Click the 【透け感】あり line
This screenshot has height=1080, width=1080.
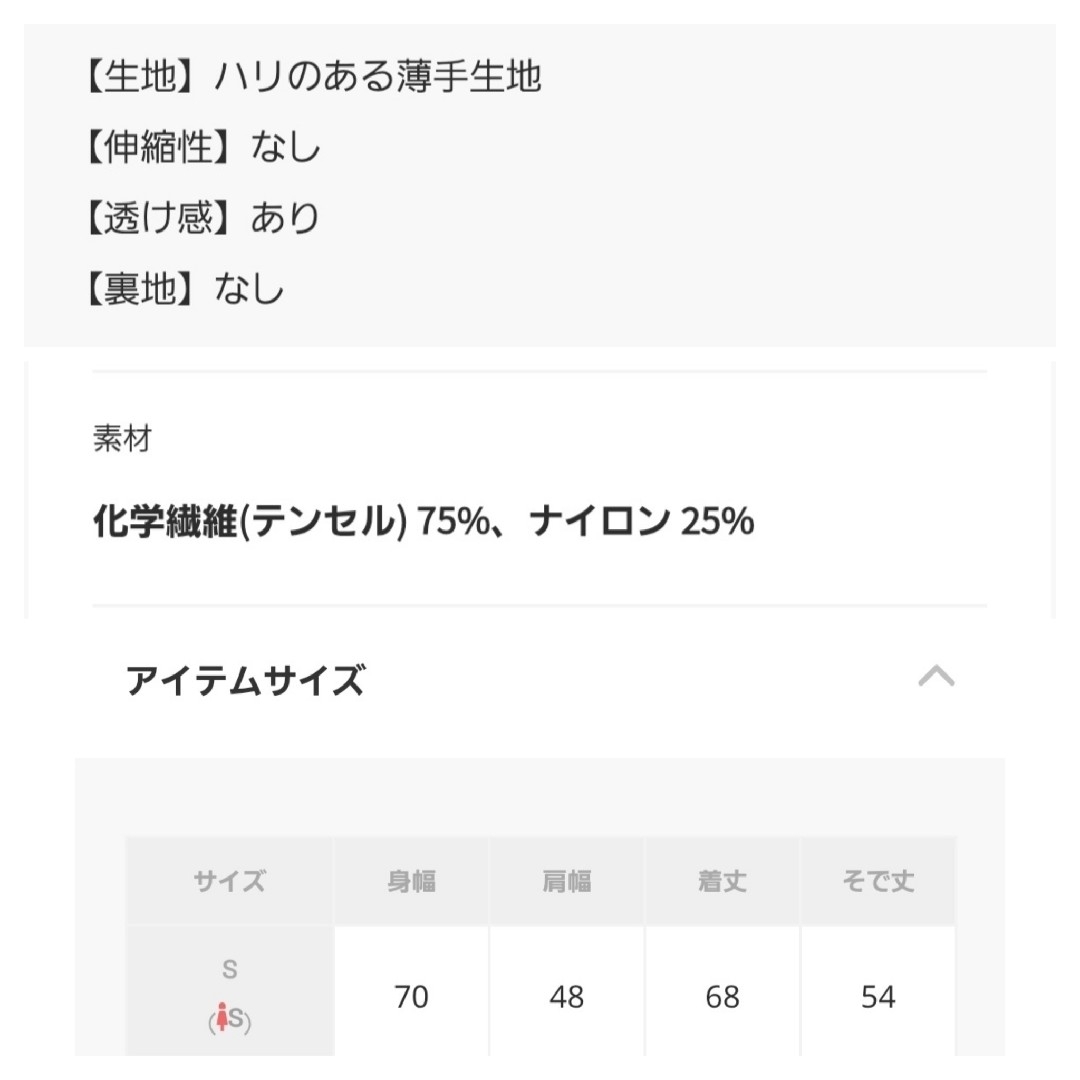click(202, 217)
